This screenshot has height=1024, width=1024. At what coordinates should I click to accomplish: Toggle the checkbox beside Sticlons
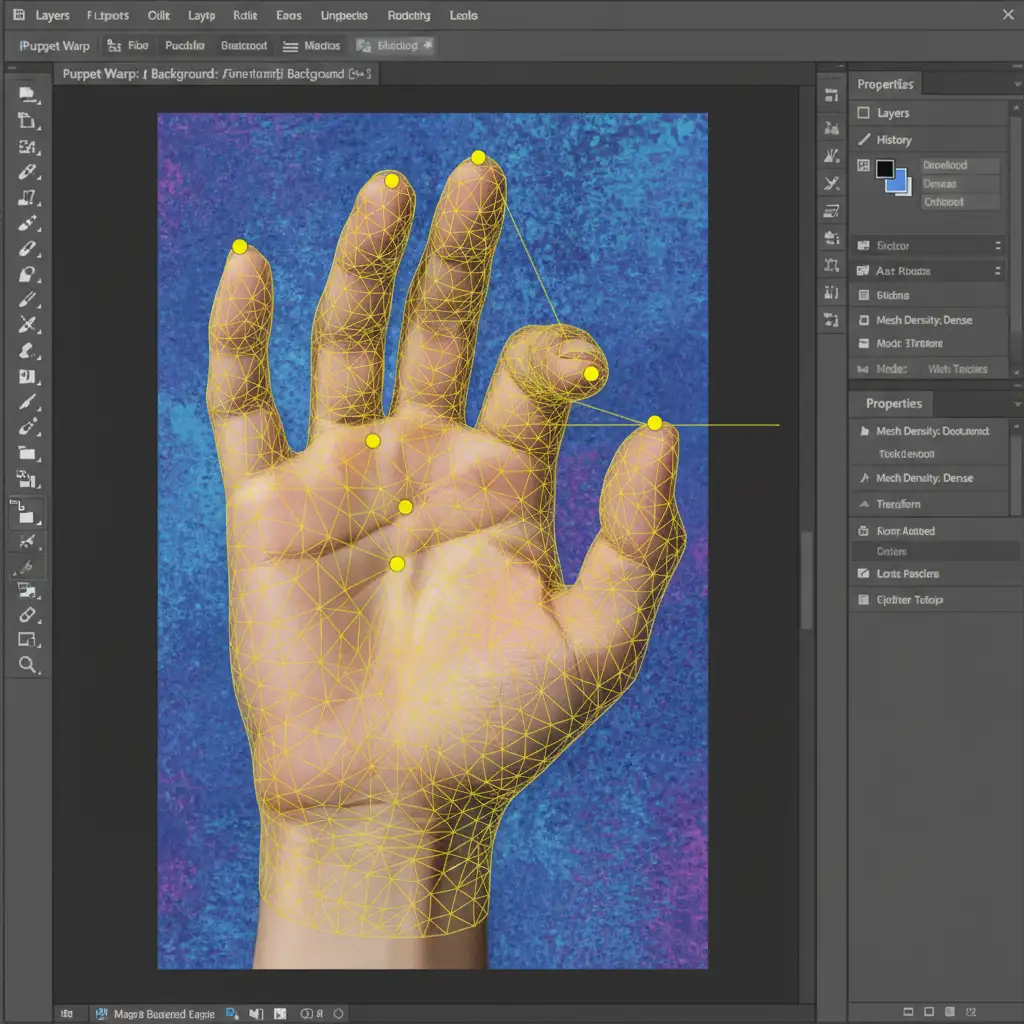864,295
